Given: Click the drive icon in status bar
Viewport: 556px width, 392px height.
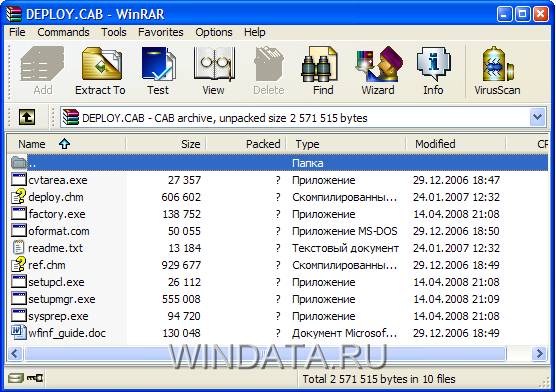Looking at the screenshot, I should pos(16,378).
